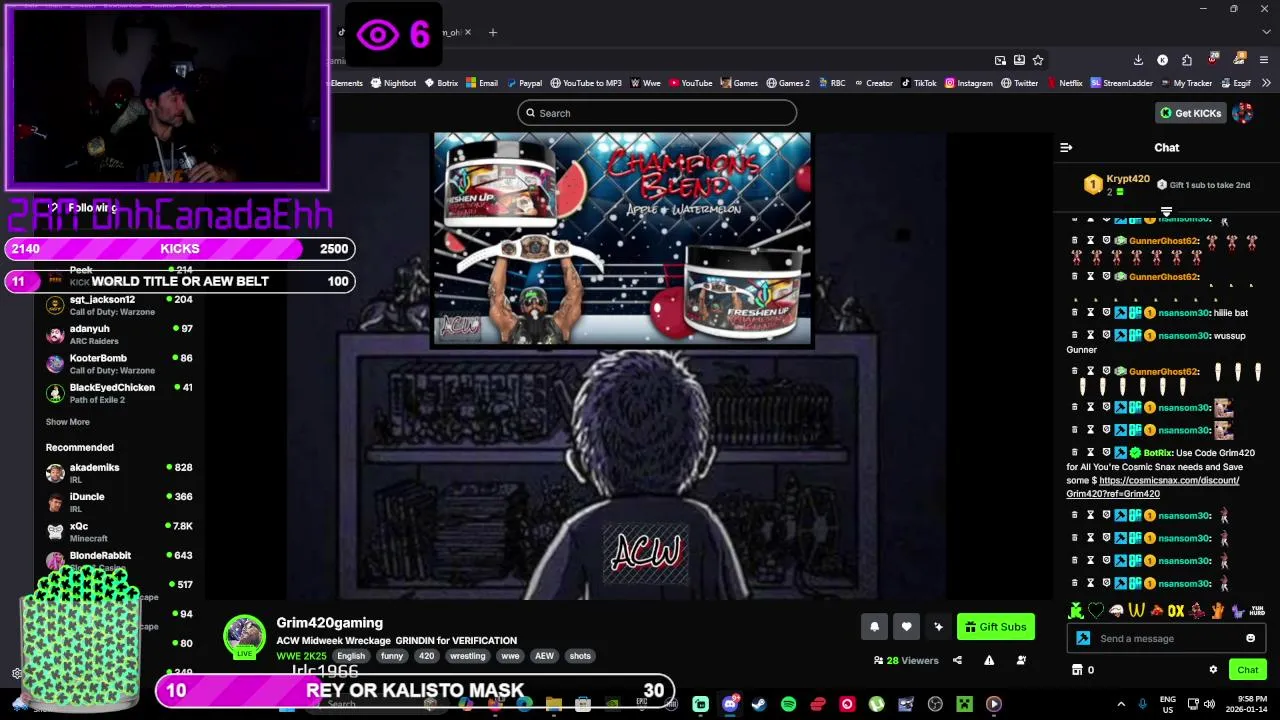This screenshot has width=1280, height=720.
Task: Show hidden system tray icons chevron
Action: click(x=1120, y=704)
